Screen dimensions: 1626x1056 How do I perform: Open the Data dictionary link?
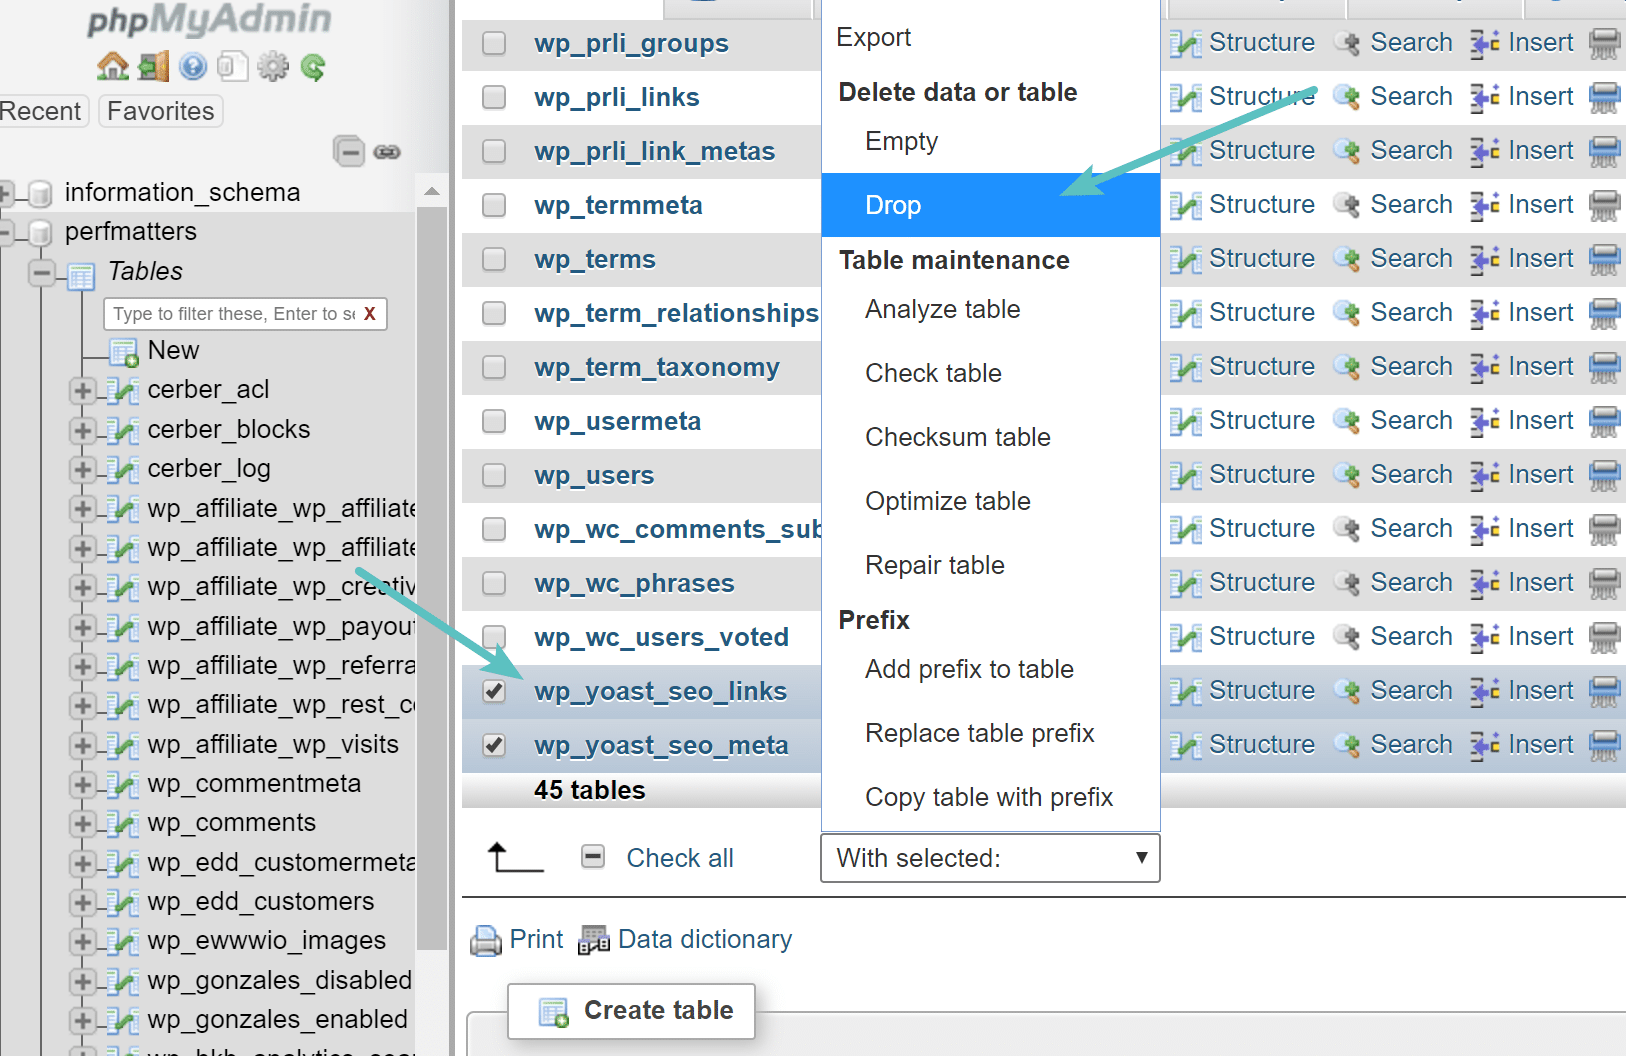click(x=704, y=939)
